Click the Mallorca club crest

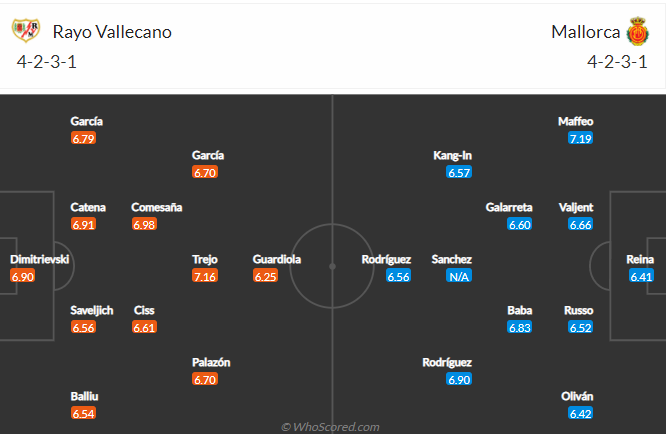pos(637,31)
